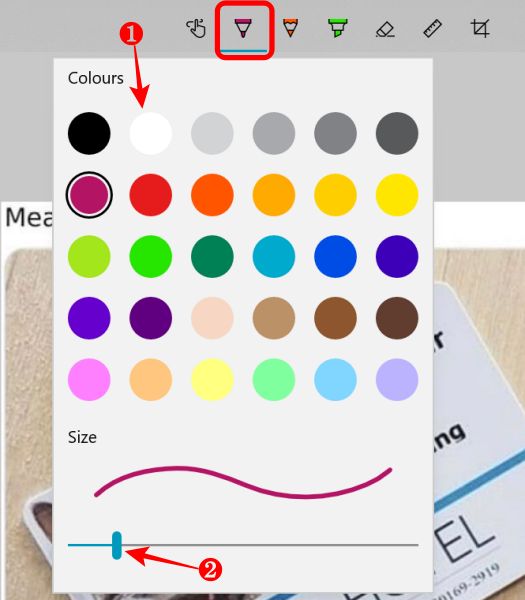Pick the red colour swatch

(151, 195)
